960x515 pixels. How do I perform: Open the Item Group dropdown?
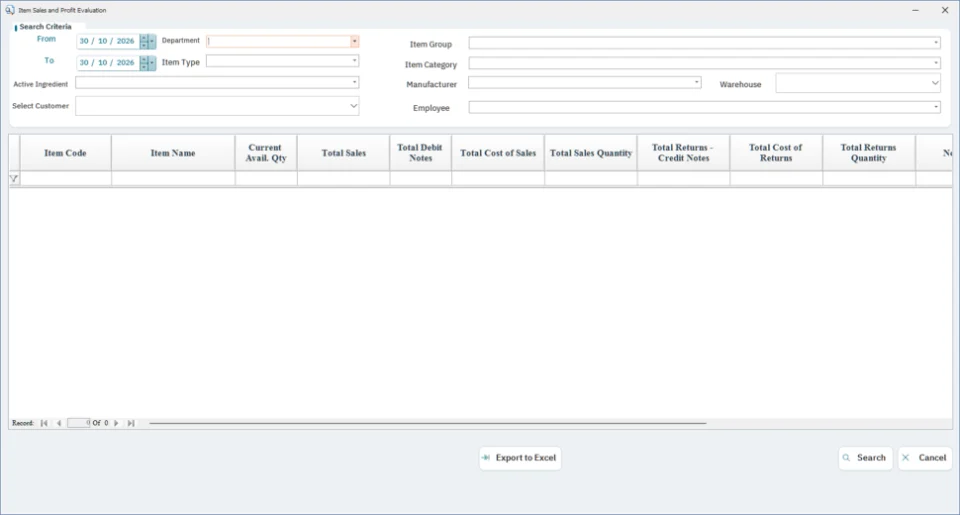[x=936, y=43]
